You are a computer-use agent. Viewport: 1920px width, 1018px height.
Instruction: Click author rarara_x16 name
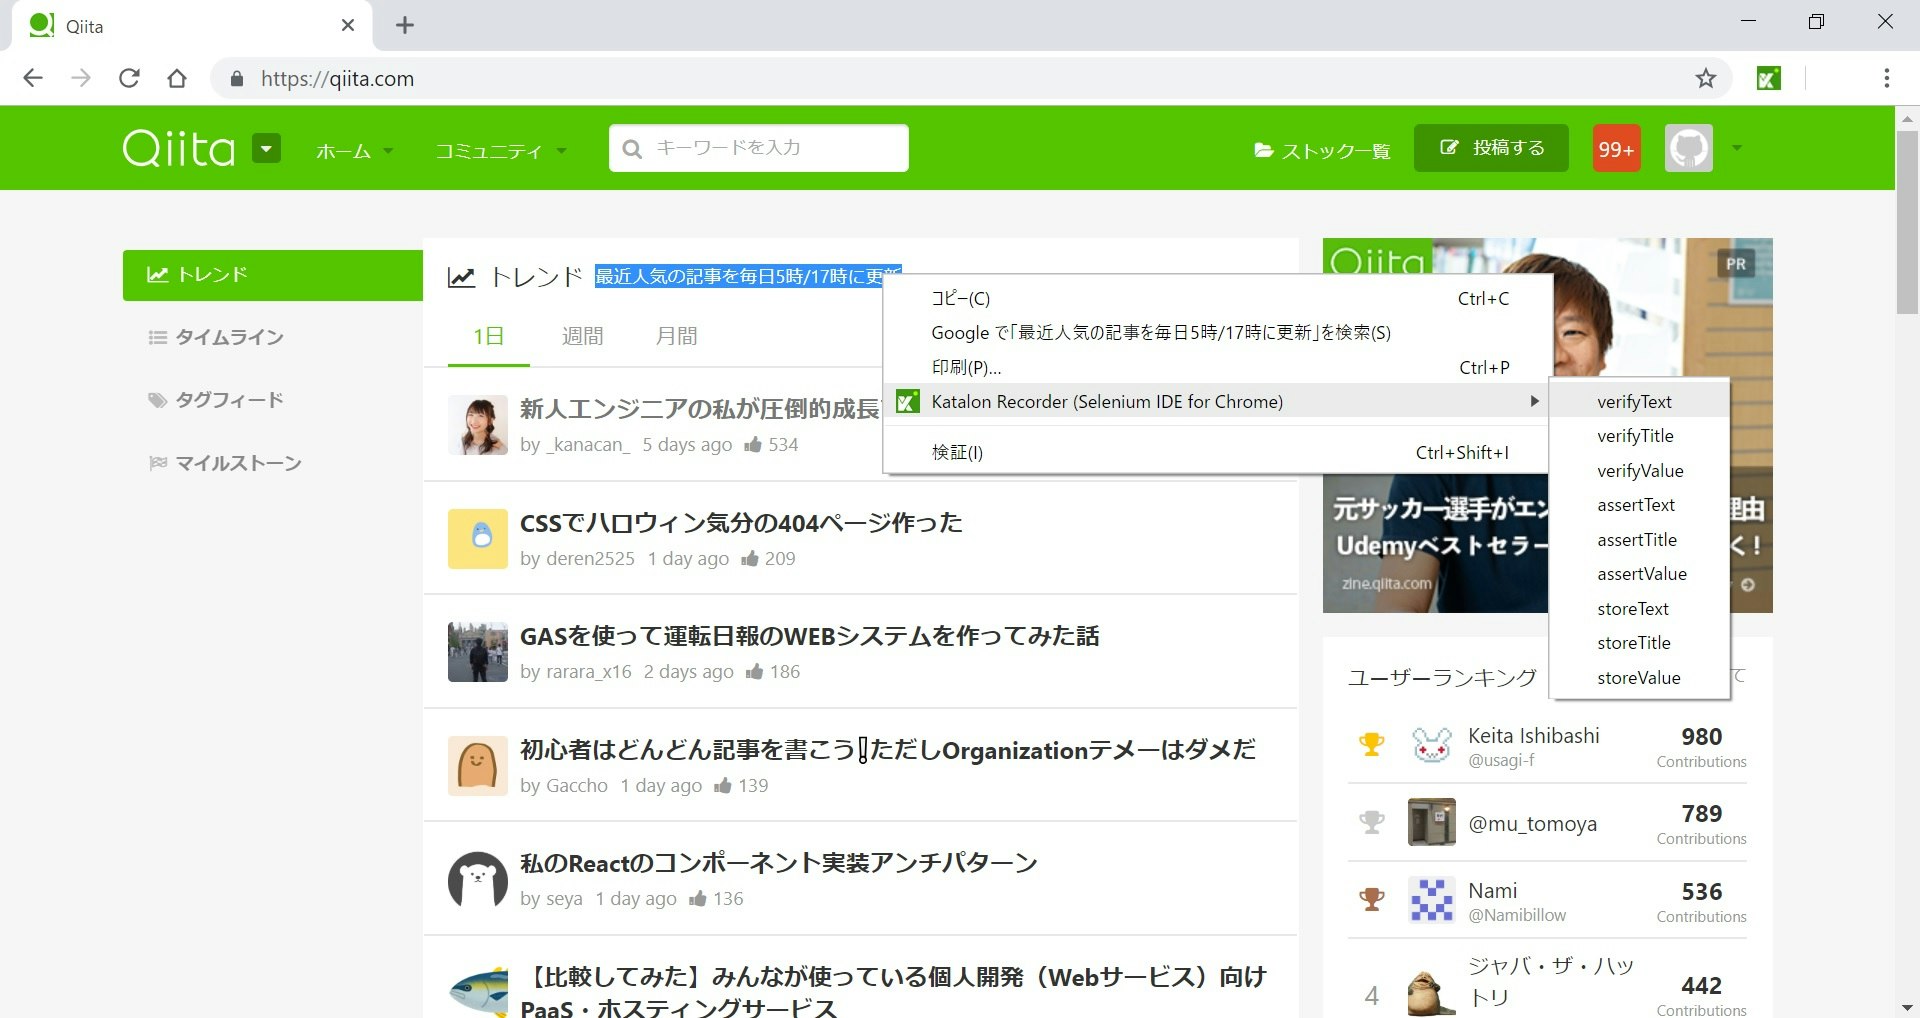point(587,671)
